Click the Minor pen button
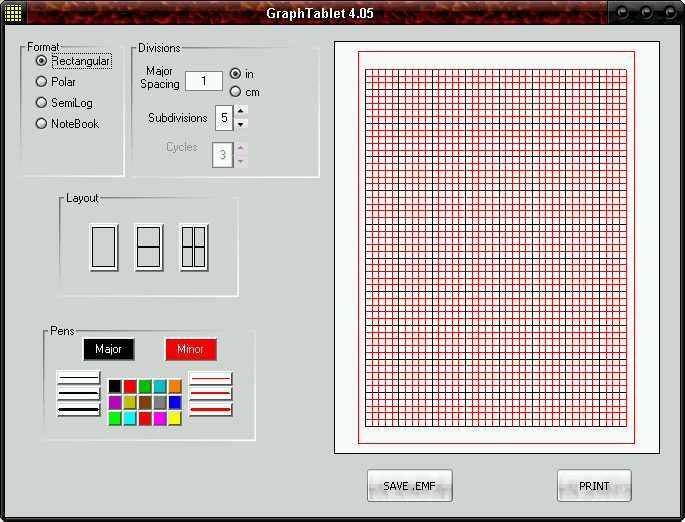685x522 pixels. [x=190, y=349]
